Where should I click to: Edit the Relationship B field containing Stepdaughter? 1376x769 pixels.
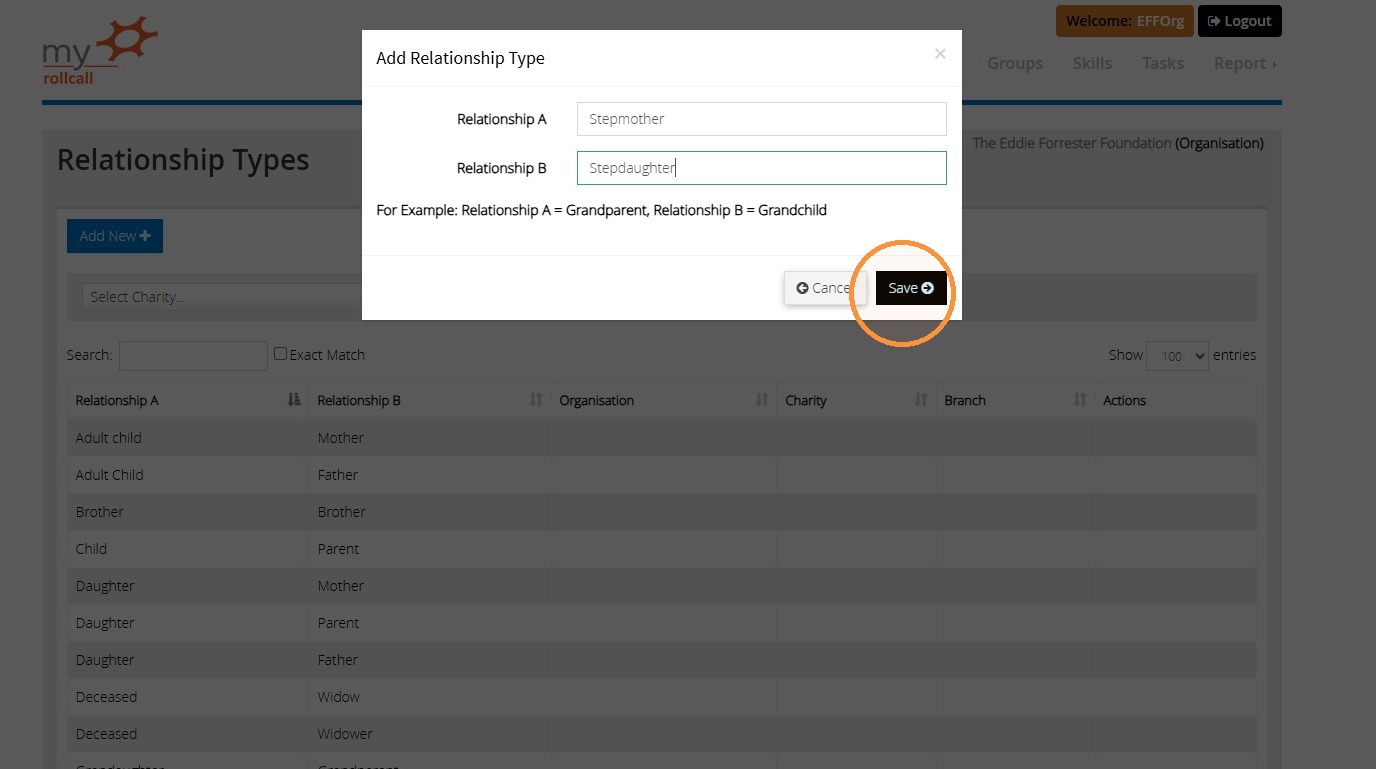pyautogui.click(x=761, y=168)
